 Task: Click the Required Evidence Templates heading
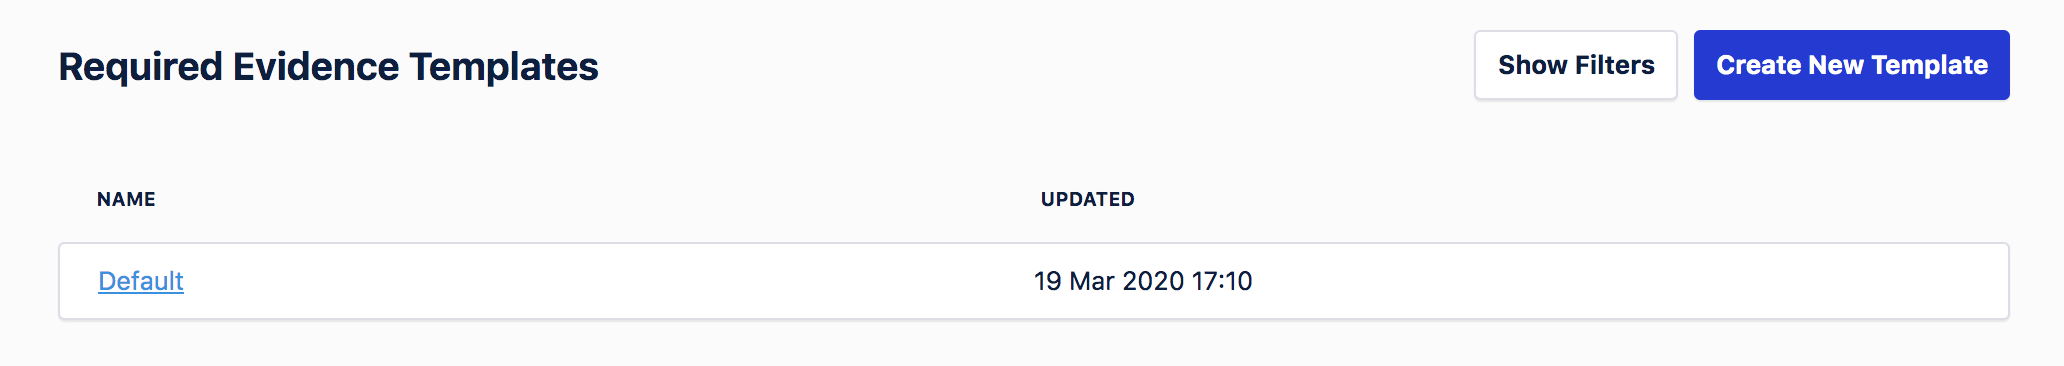click(328, 67)
